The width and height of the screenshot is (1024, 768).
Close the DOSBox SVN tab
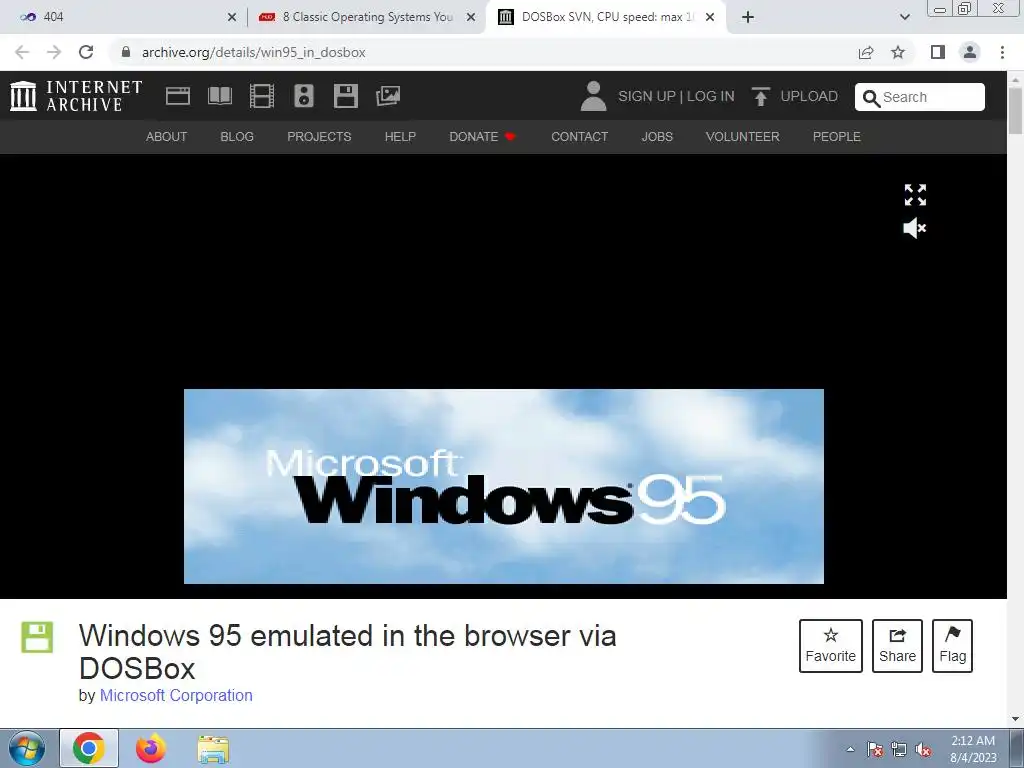[710, 17]
